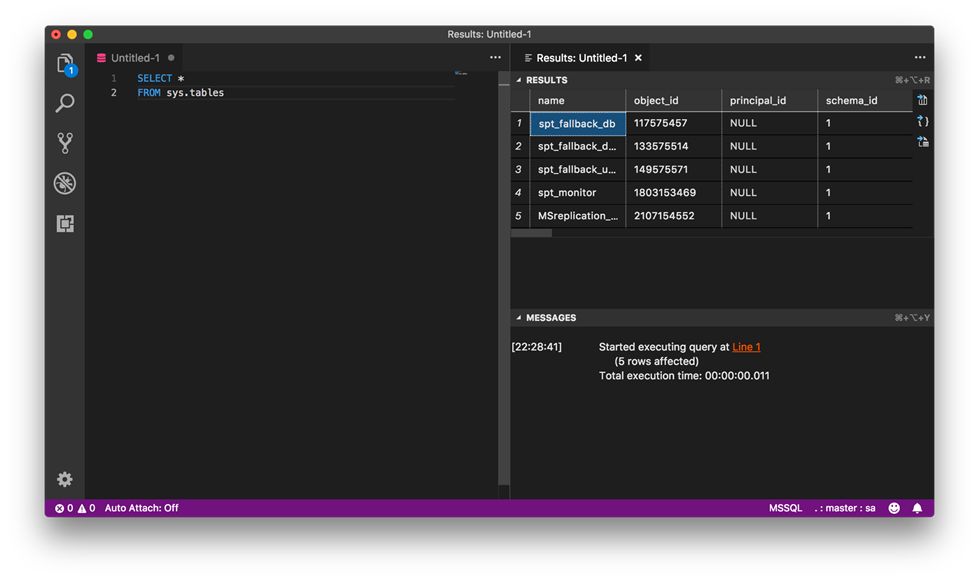Open the Explorer view in the activity bar
The width and height of the screenshot is (979, 581).
tap(65, 64)
